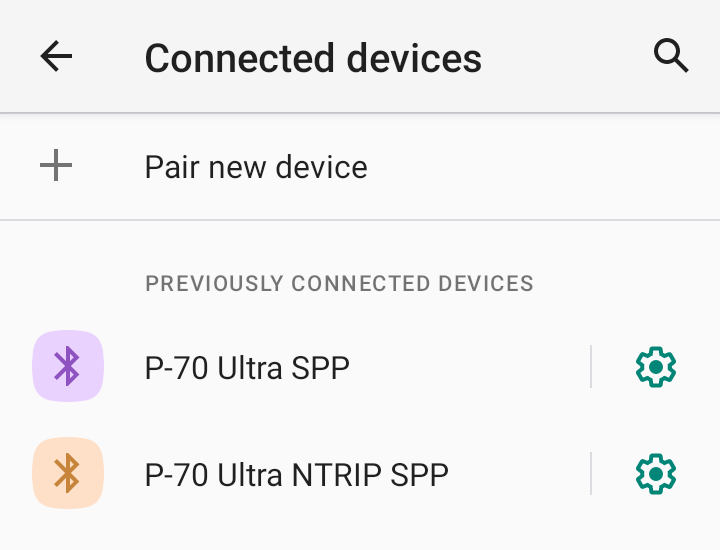Go back using the left arrow
The image size is (720, 550).
pyautogui.click(x=56, y=56)
